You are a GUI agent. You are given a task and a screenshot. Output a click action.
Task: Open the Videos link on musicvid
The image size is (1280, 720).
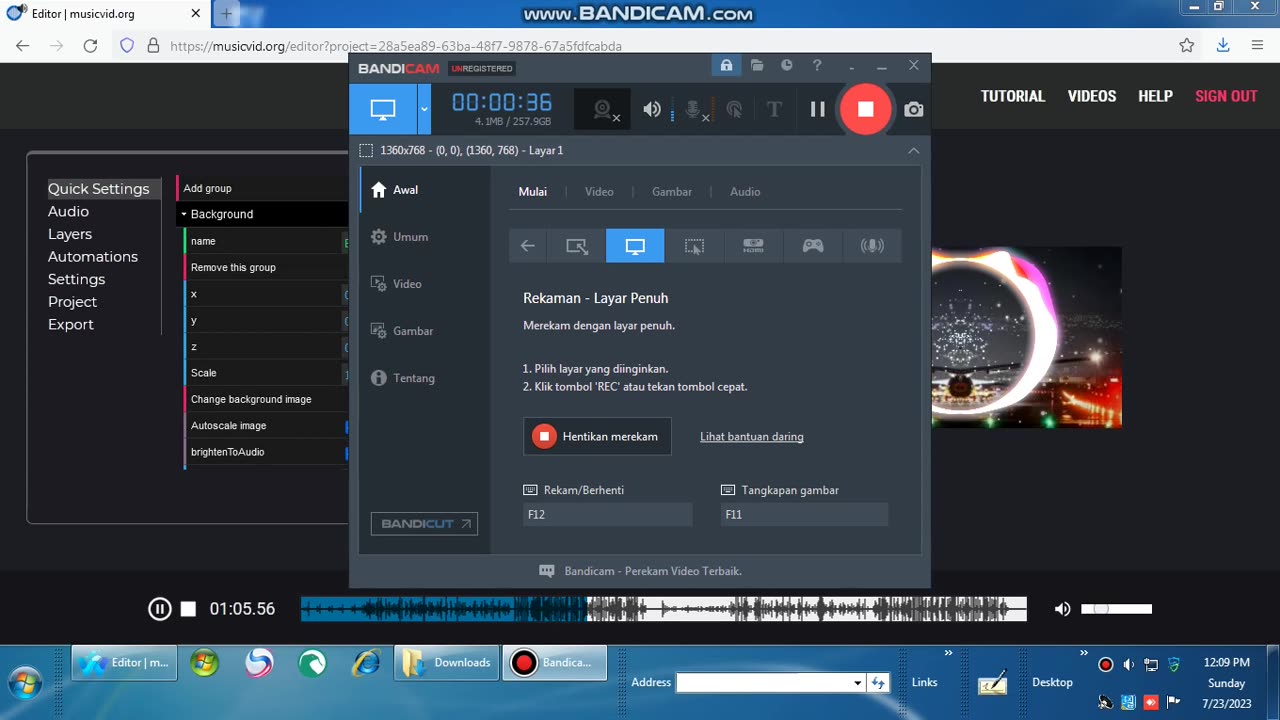1092,96
